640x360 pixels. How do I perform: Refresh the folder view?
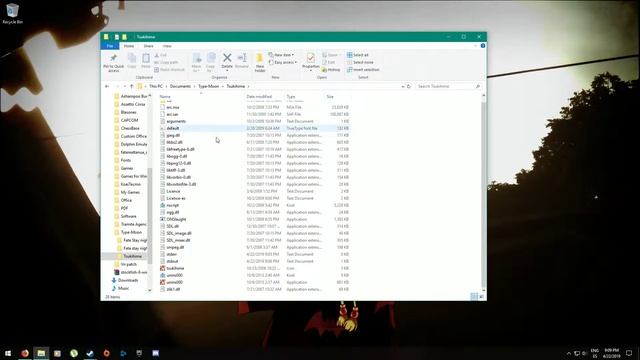coord(409,87)
